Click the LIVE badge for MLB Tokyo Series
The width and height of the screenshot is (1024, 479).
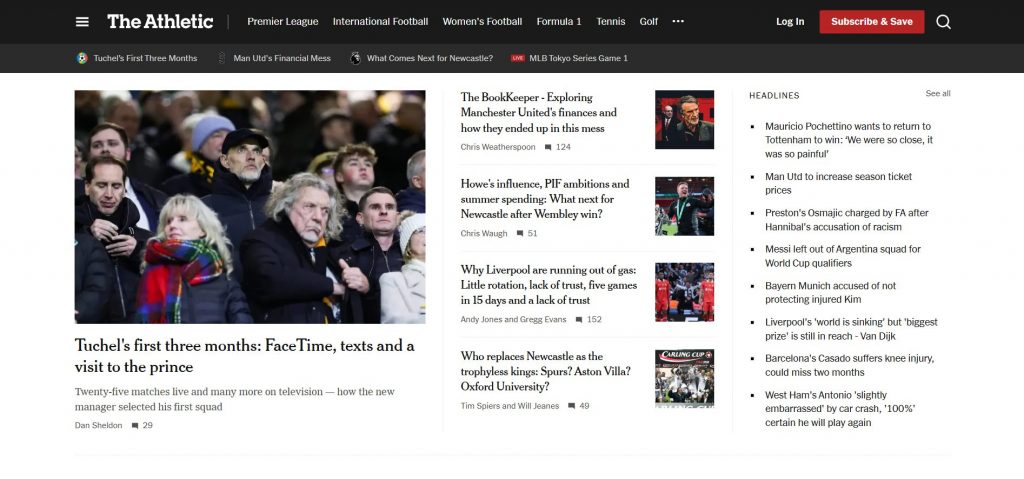point(518,58)
